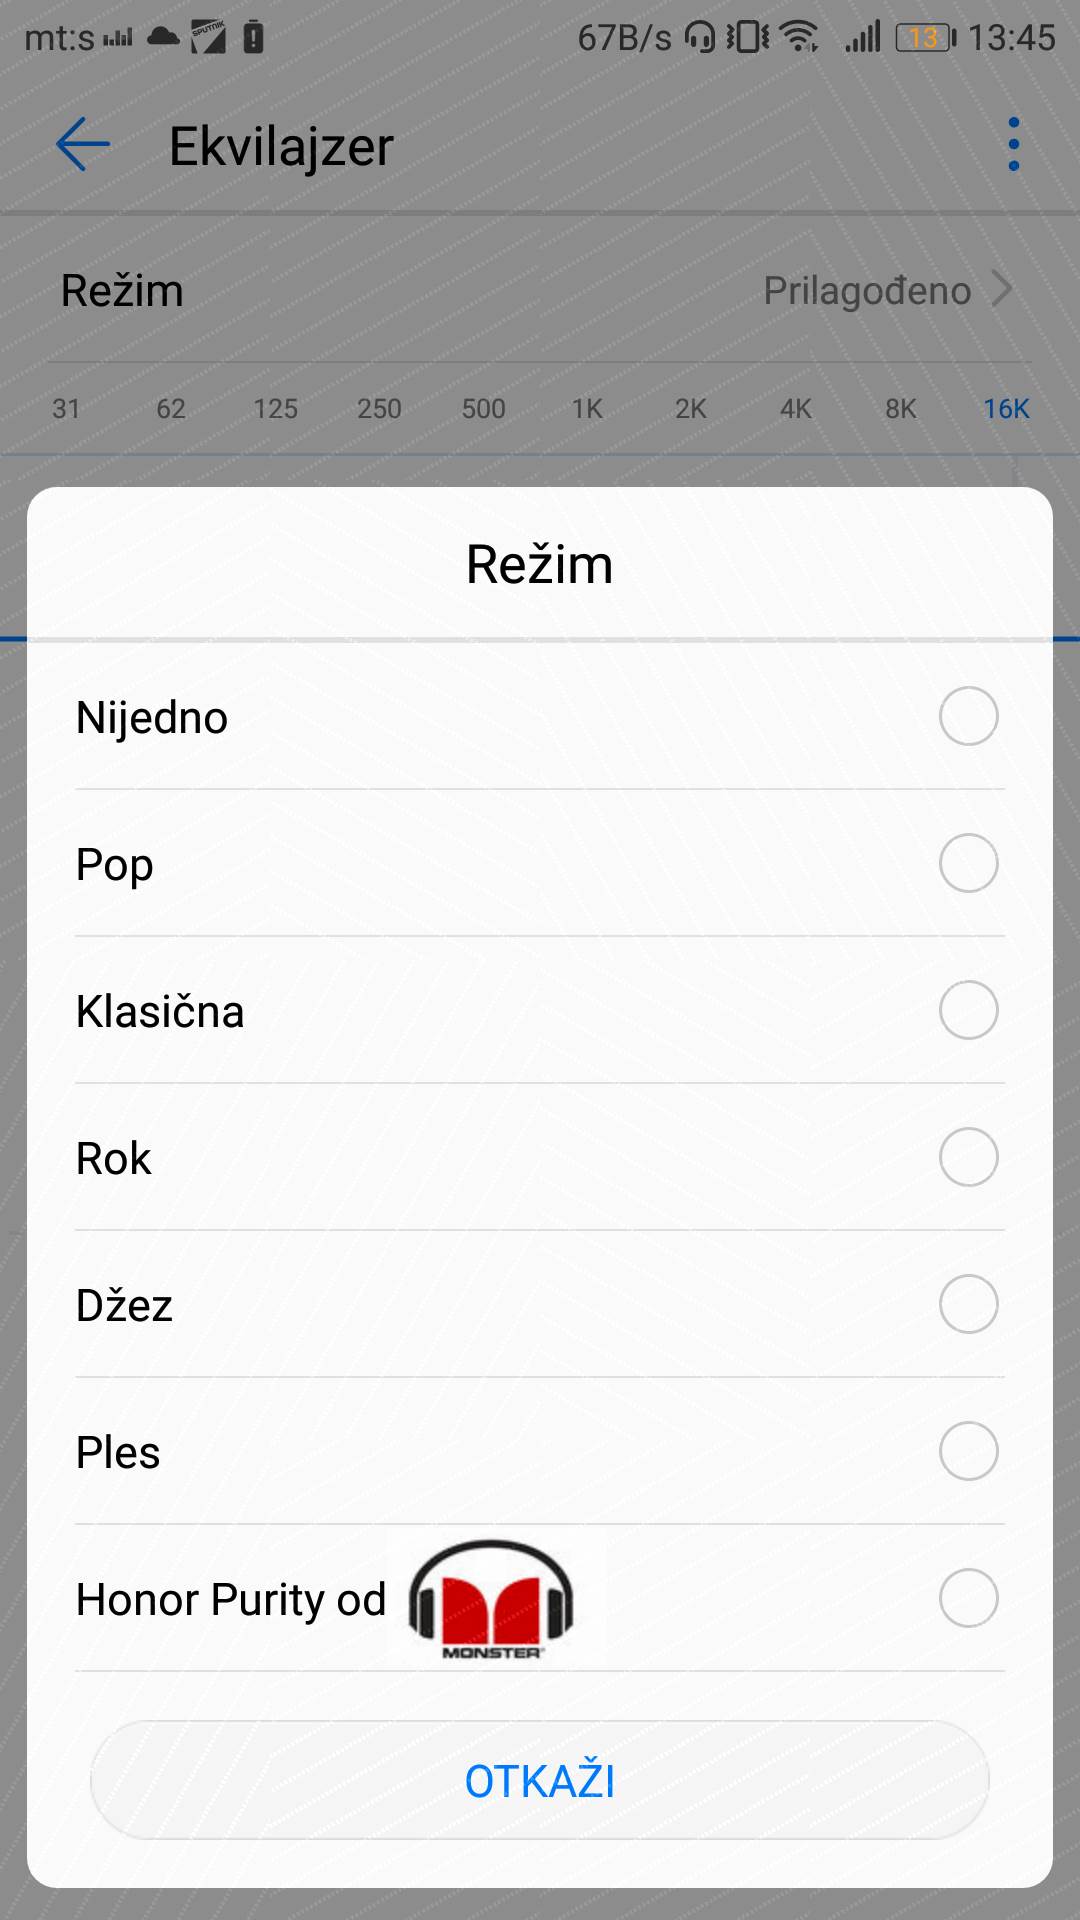Select the Pop radio button
Image resolution: width=1080 pixels, height=1920 pixels.
pos(968,863)
